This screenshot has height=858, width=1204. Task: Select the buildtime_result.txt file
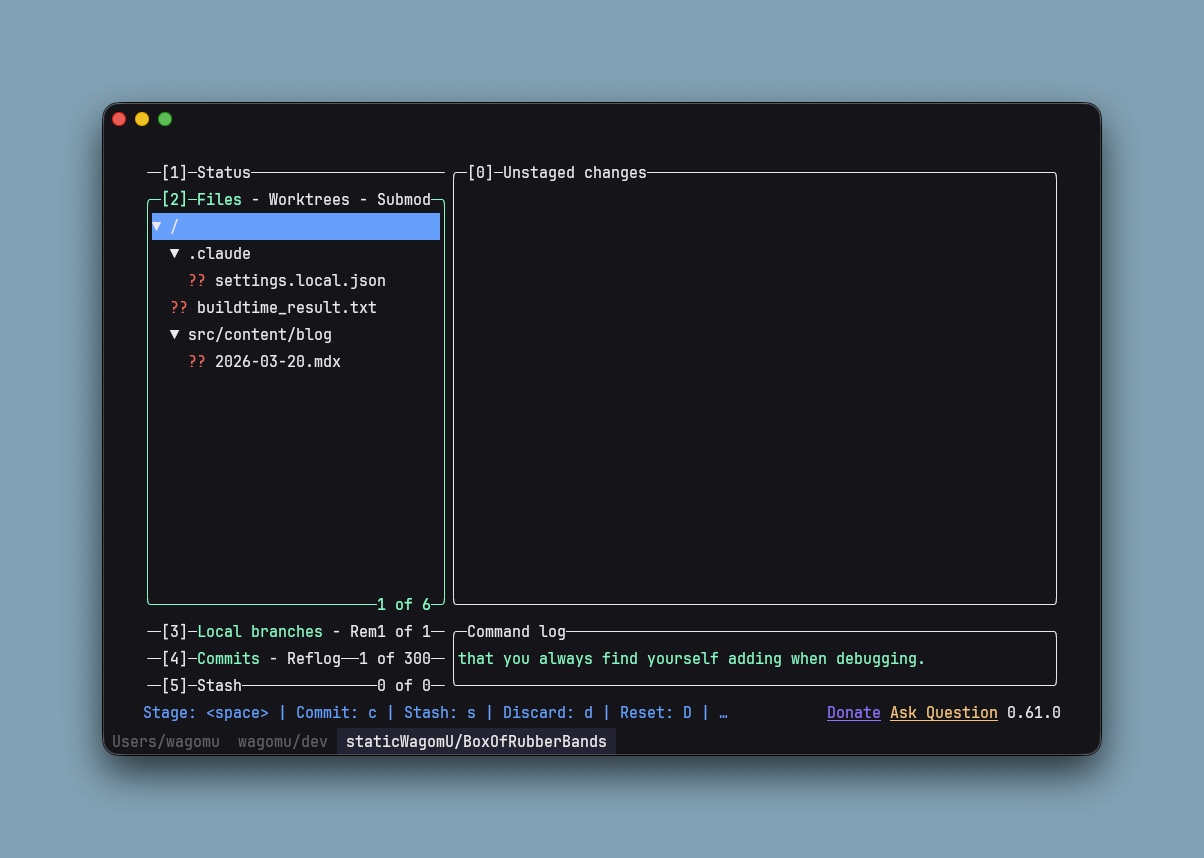point(286,308)
